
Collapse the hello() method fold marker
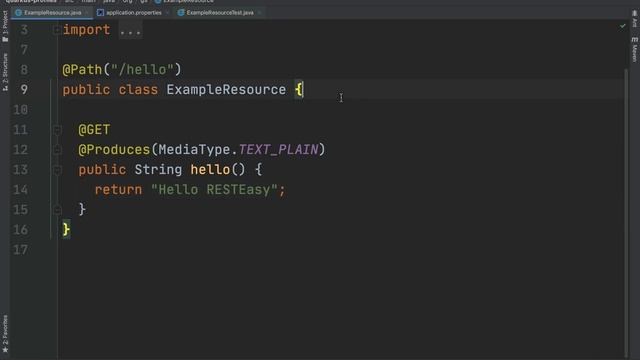pyautogui.click(x=57, y=170)
